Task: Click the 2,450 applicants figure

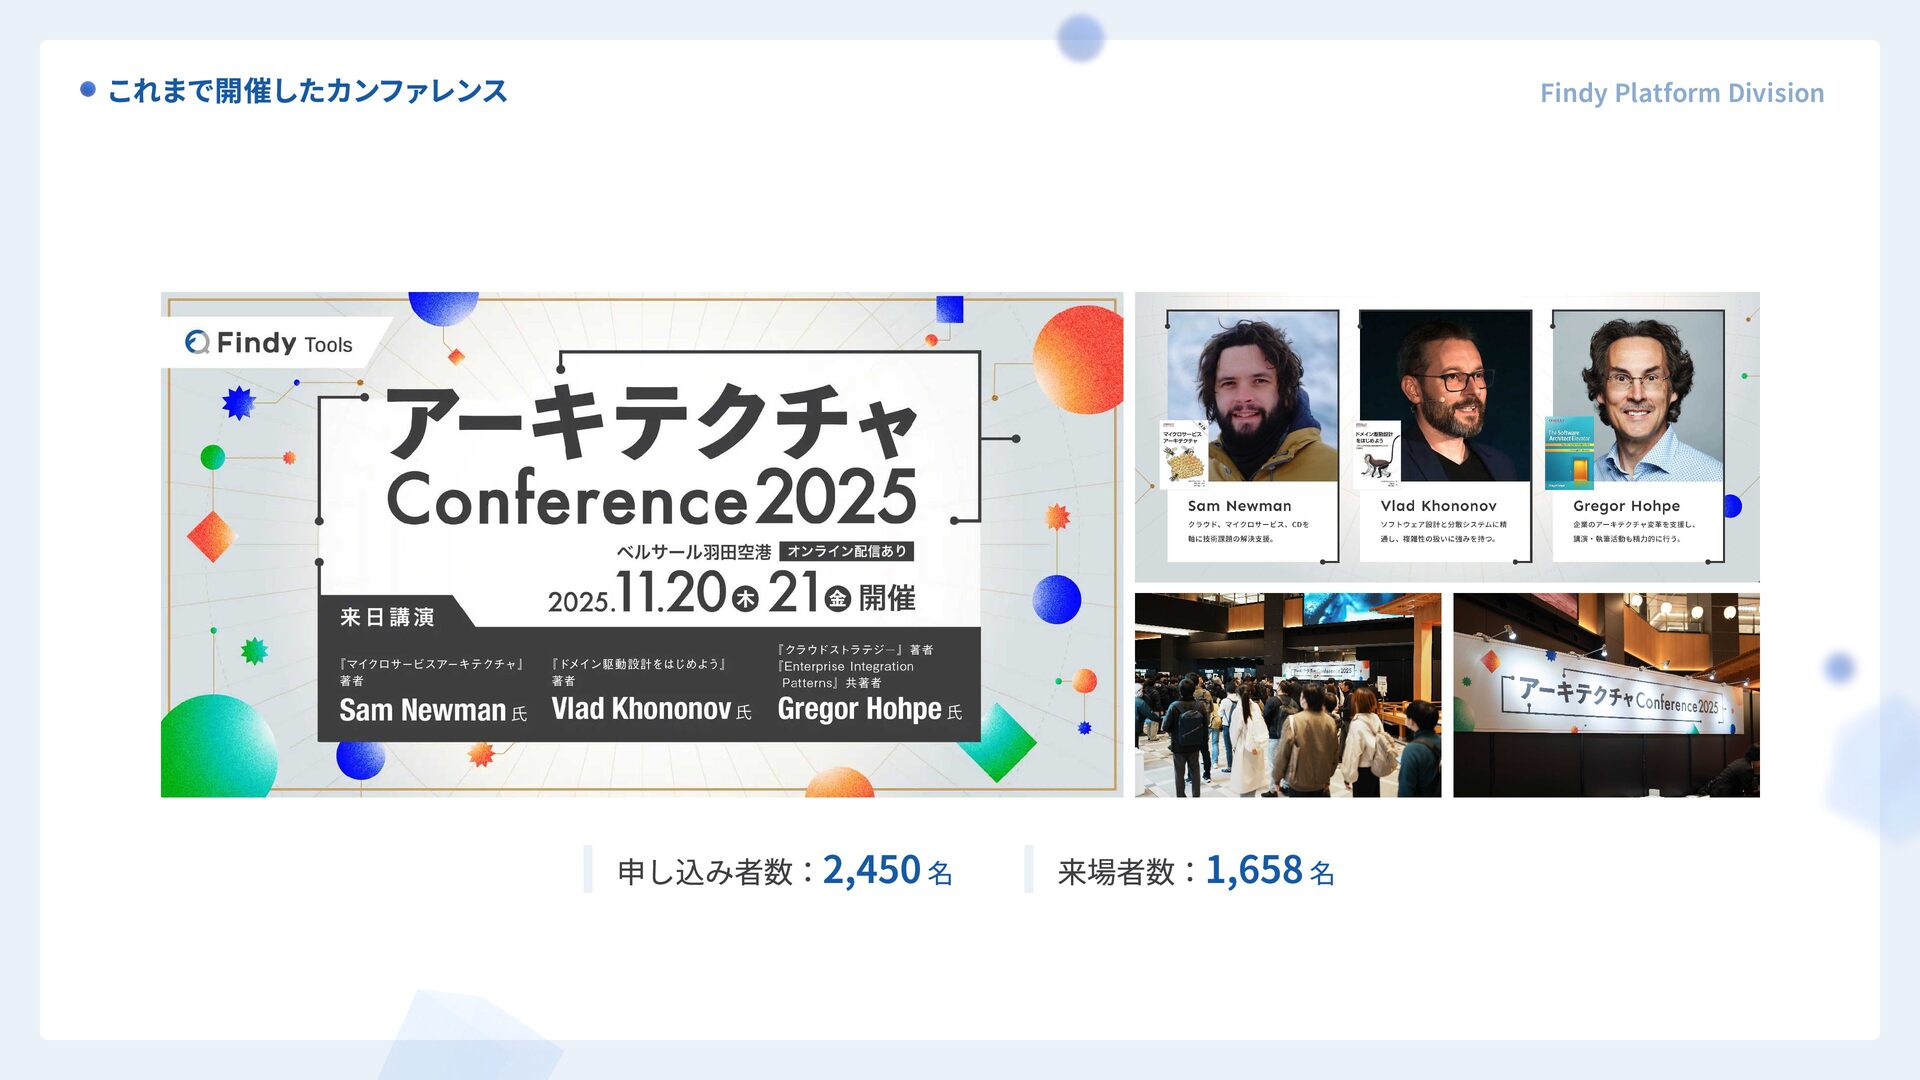Action: [x=872, y=870]
